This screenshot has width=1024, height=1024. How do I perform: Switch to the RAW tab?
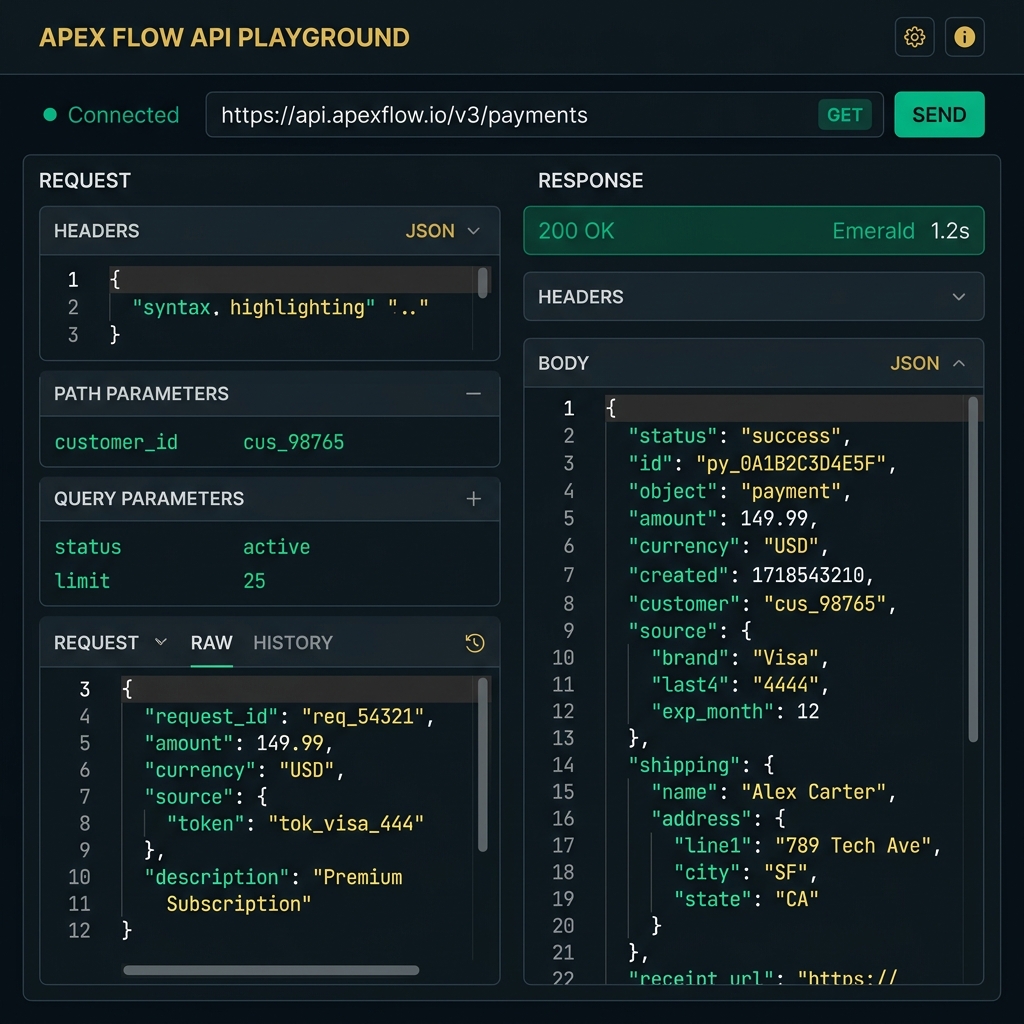(x=212, y=643)
